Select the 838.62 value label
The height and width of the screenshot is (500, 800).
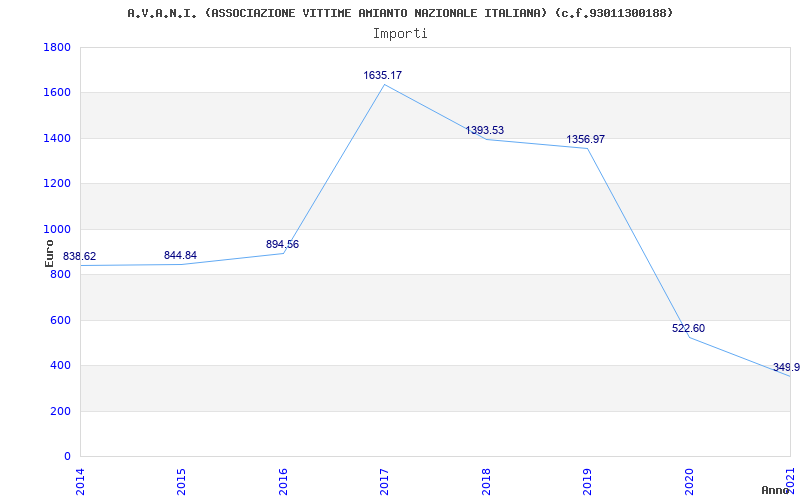pyautogui.click(x=79, y=257)
